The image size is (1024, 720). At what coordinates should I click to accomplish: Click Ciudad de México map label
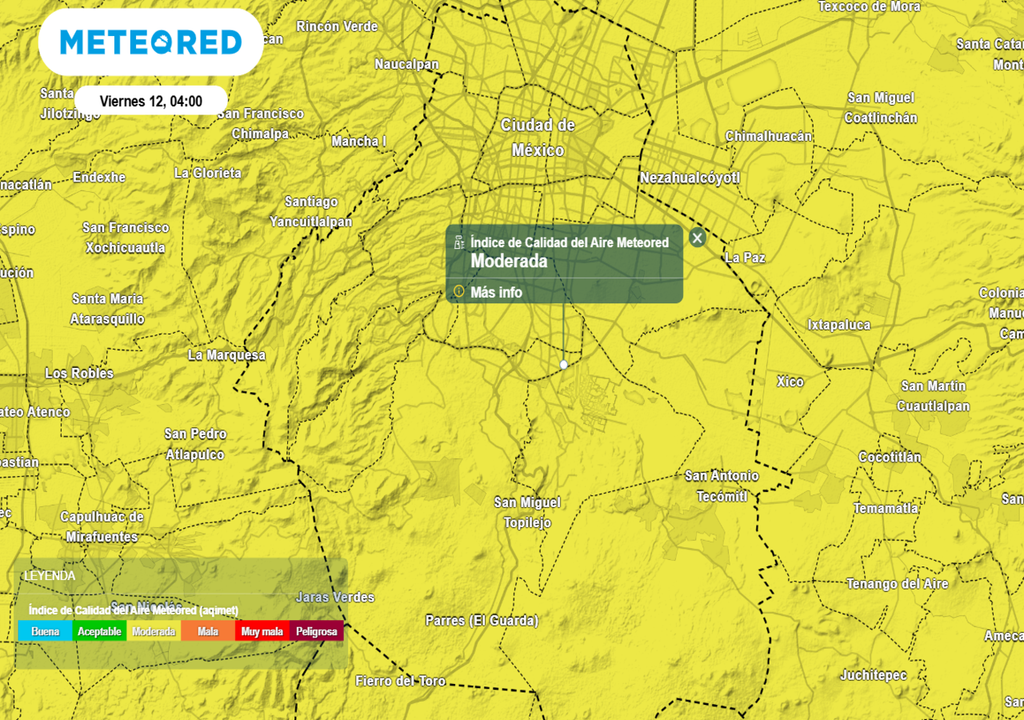click(538, 138)
